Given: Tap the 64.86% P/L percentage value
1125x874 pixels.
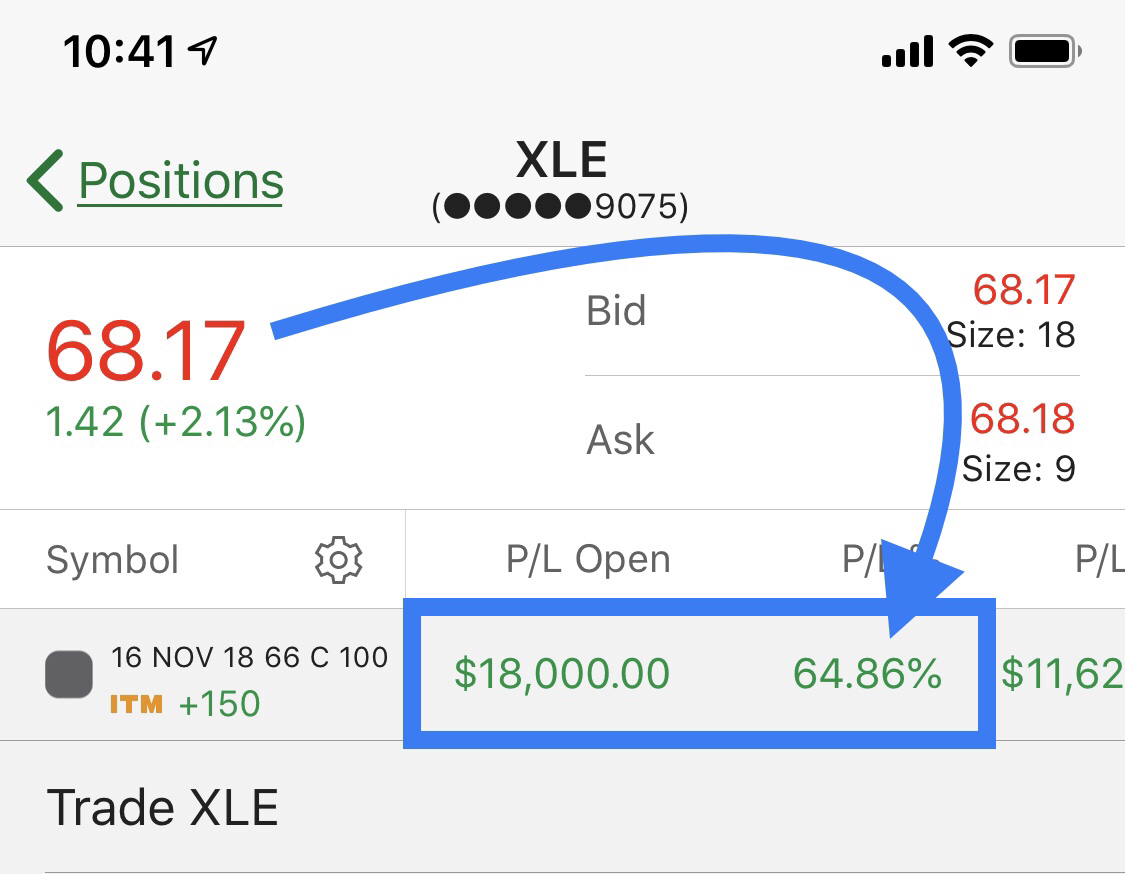Looking at the screenshot, I should (867, 674).
